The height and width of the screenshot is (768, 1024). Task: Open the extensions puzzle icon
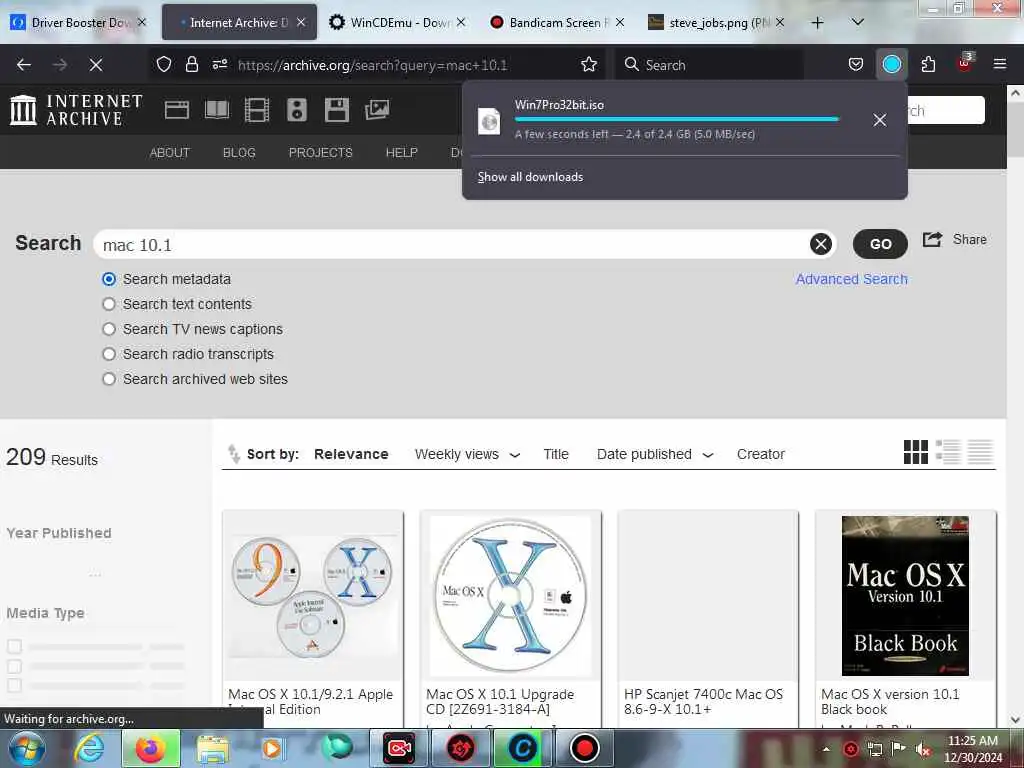[x=928, y=64]
